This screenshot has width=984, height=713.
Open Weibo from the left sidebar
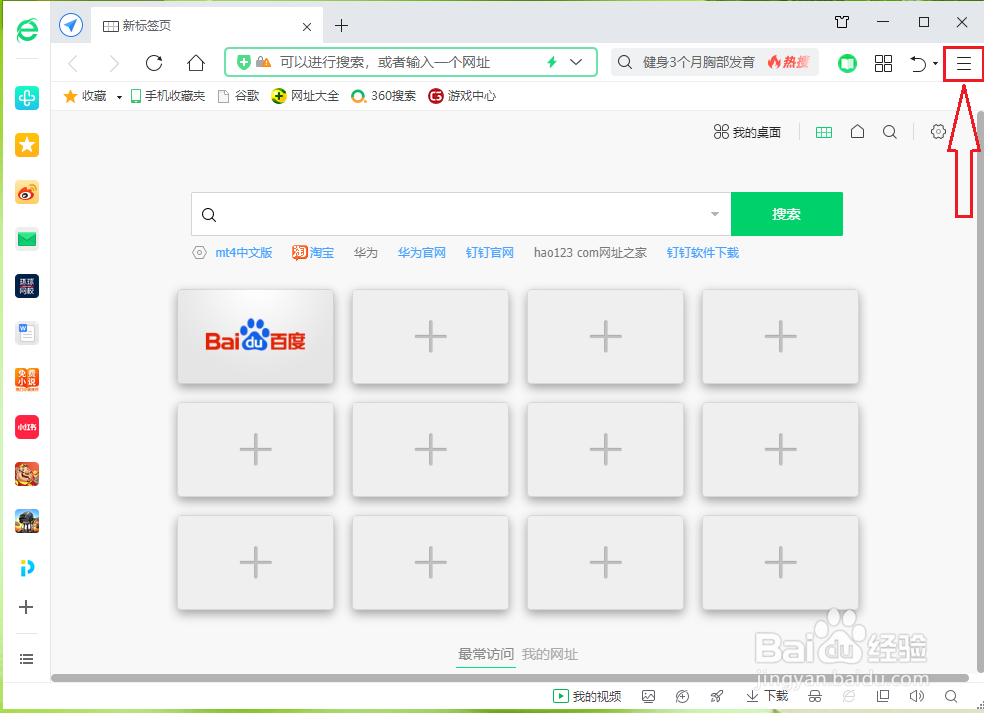point(26,192)
